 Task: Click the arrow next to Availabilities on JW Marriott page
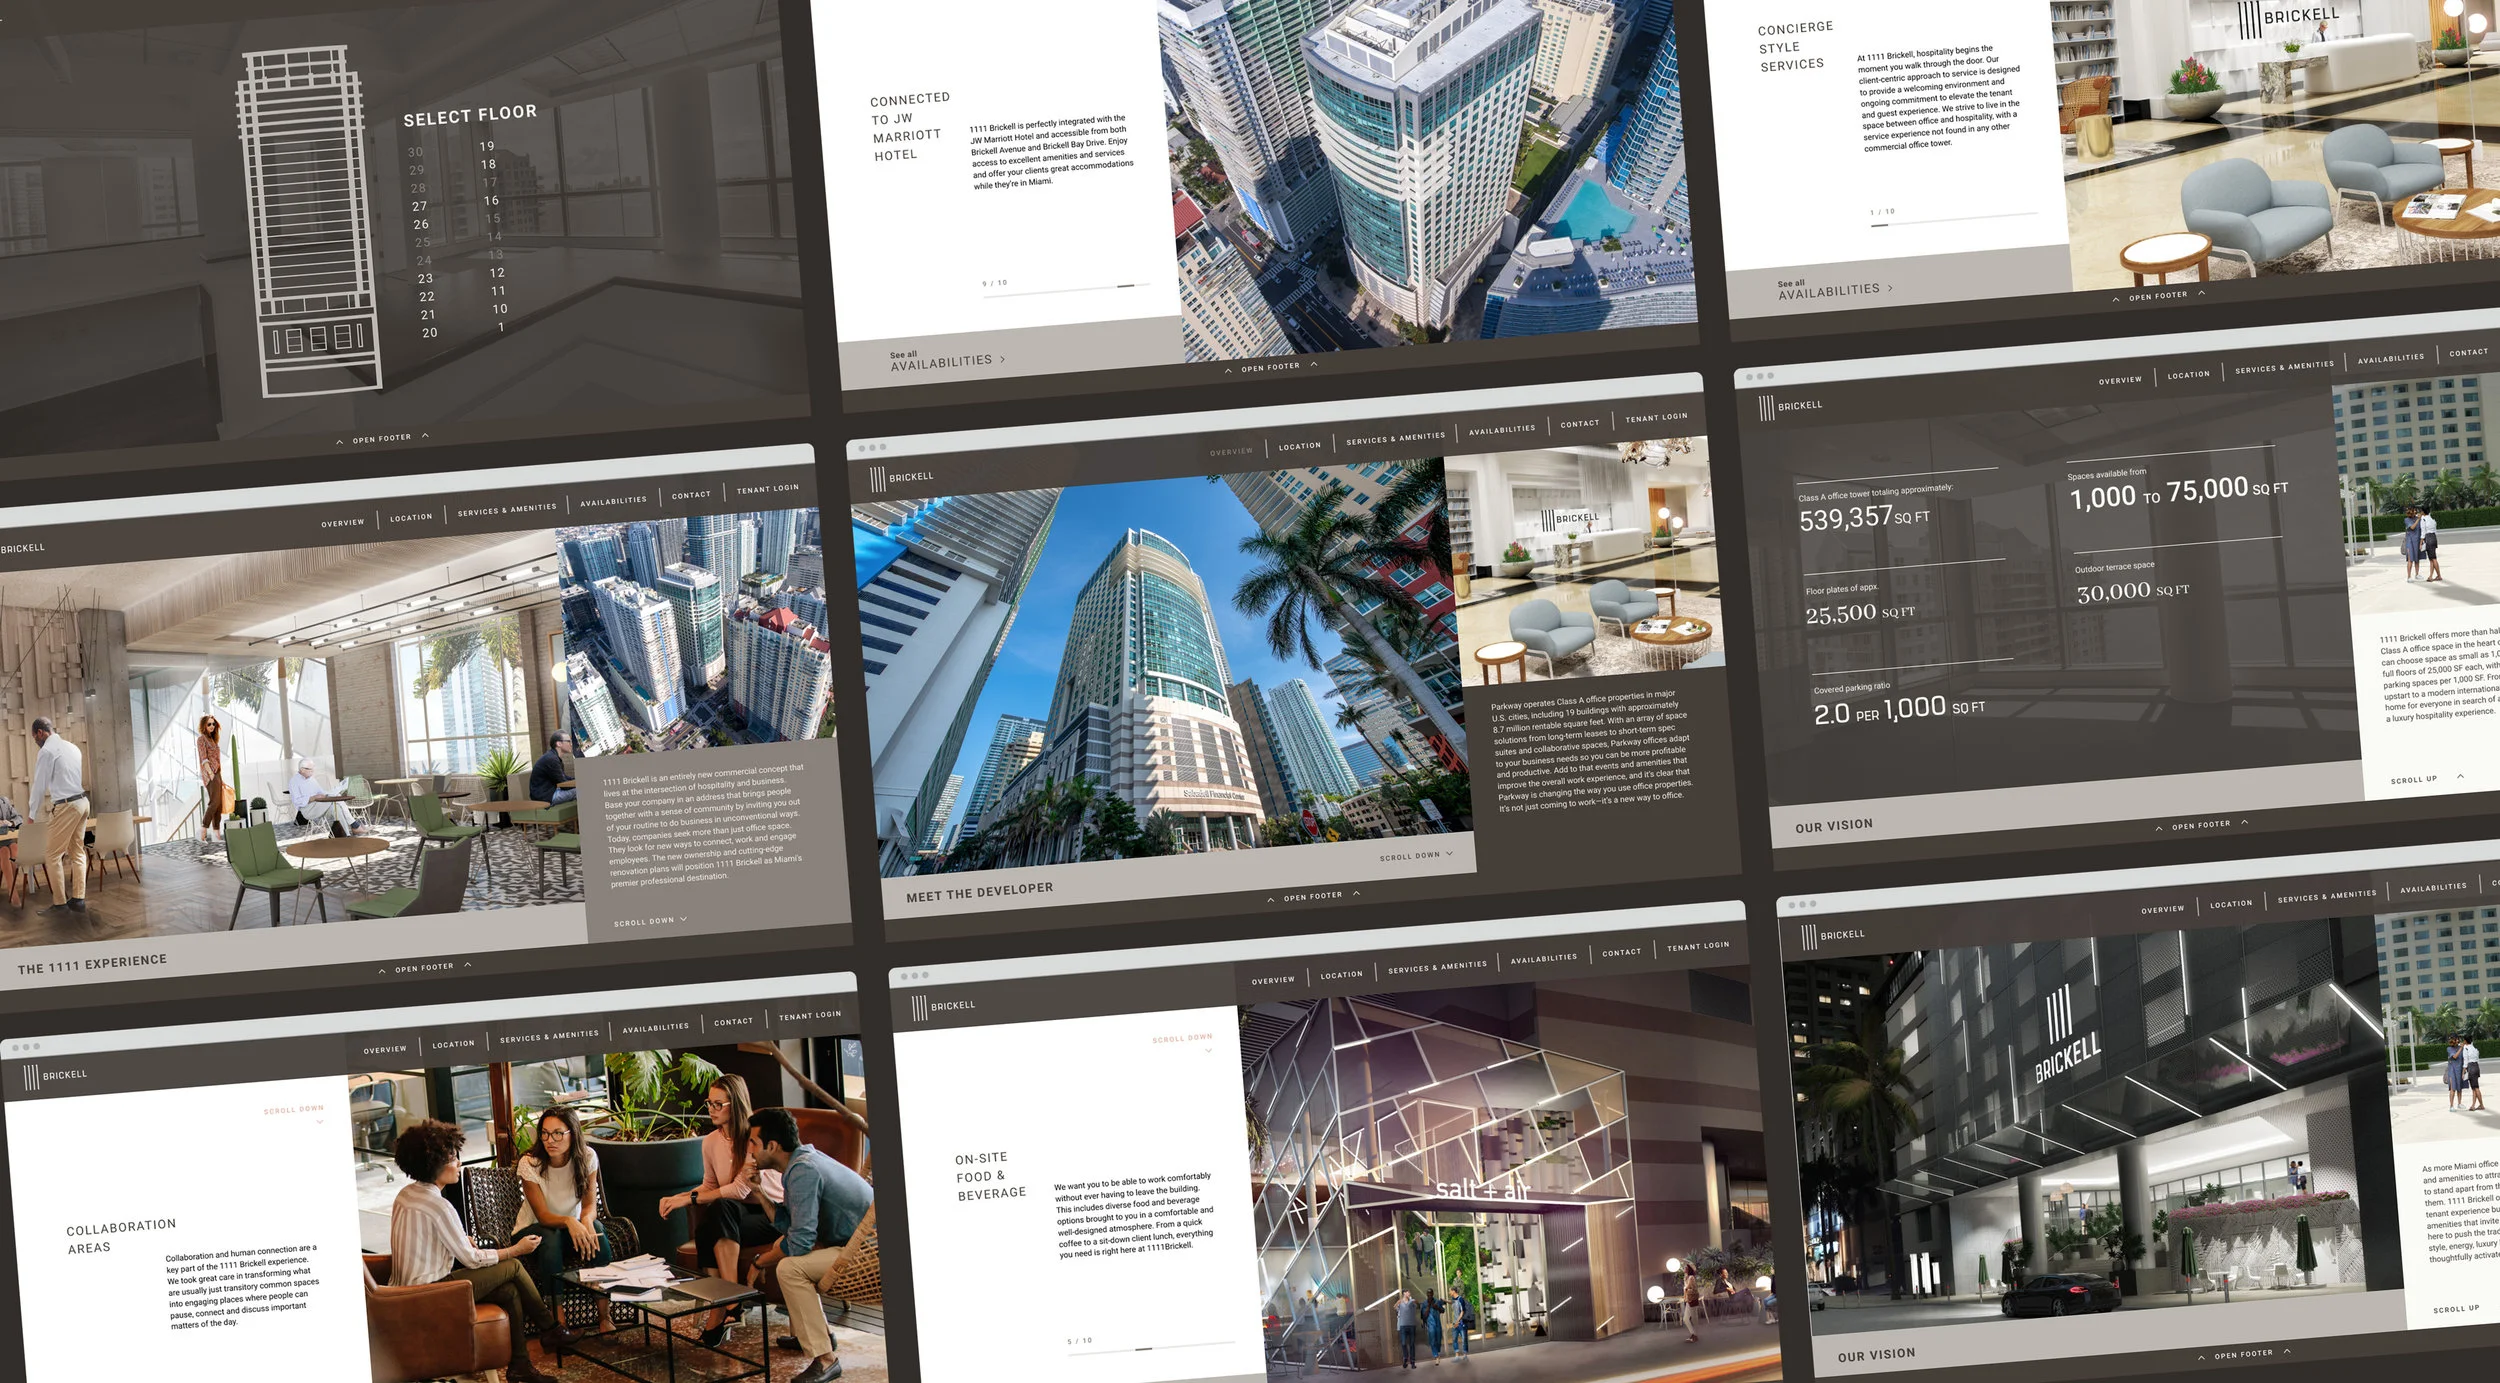[x=1002, y=358]
